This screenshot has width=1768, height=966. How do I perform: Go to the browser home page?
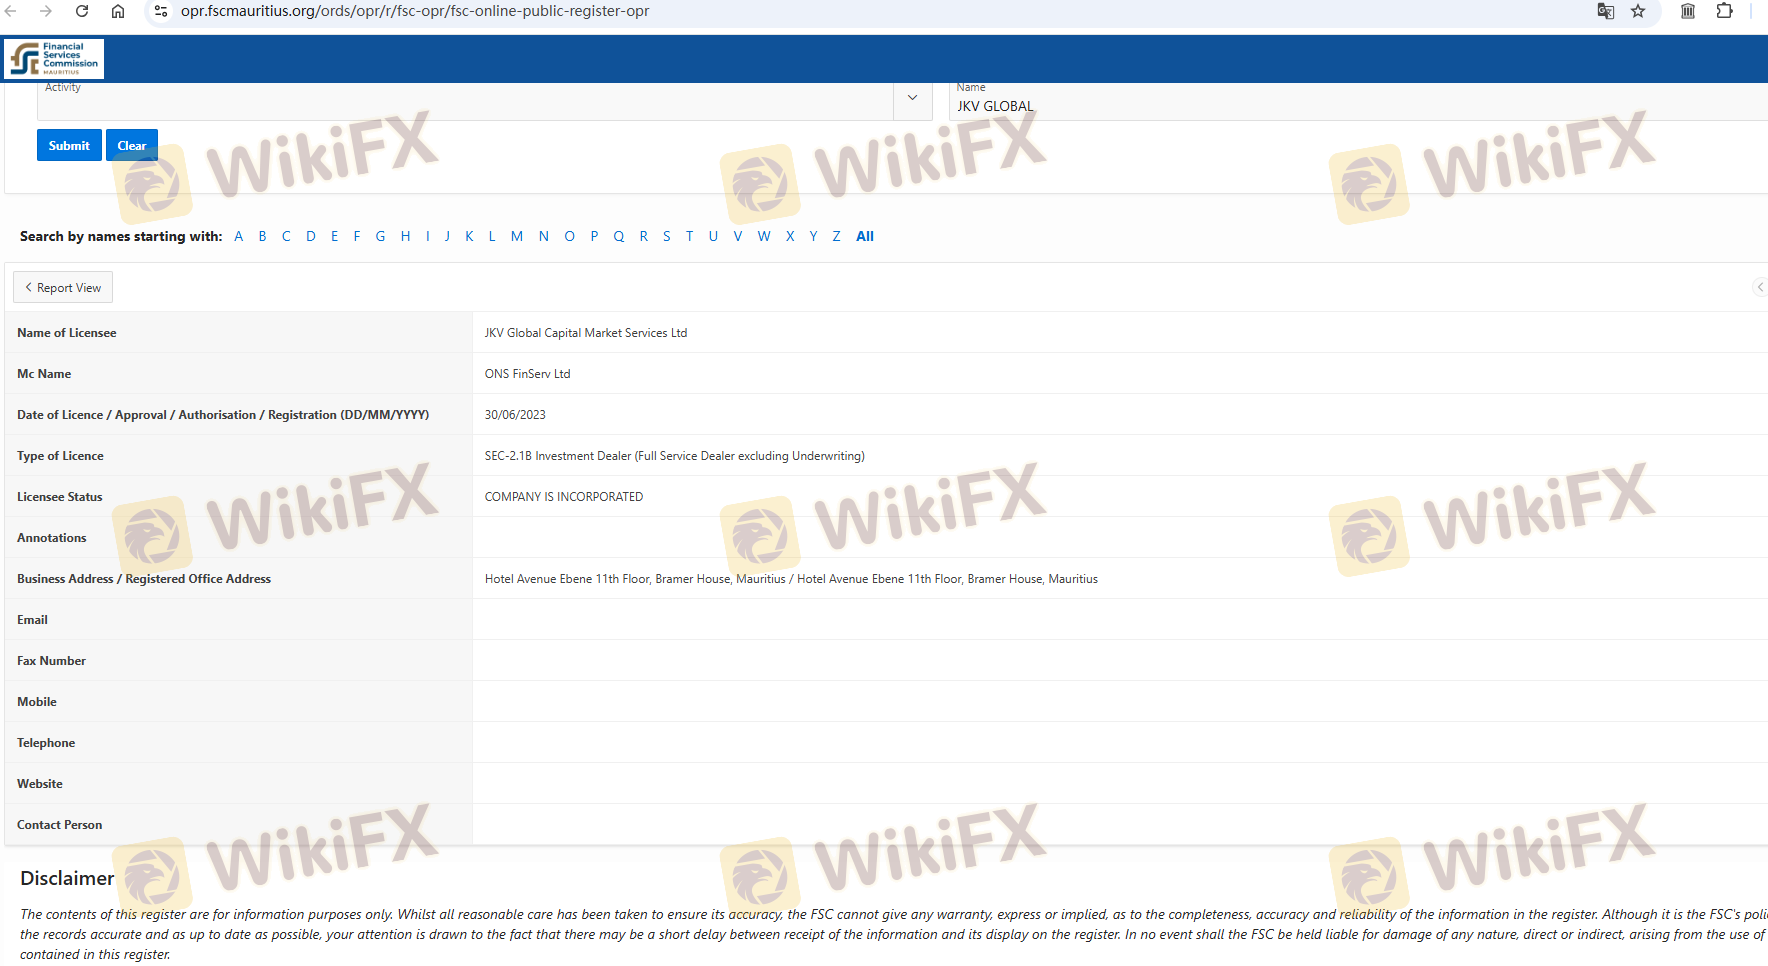click(x=118, y=11)
